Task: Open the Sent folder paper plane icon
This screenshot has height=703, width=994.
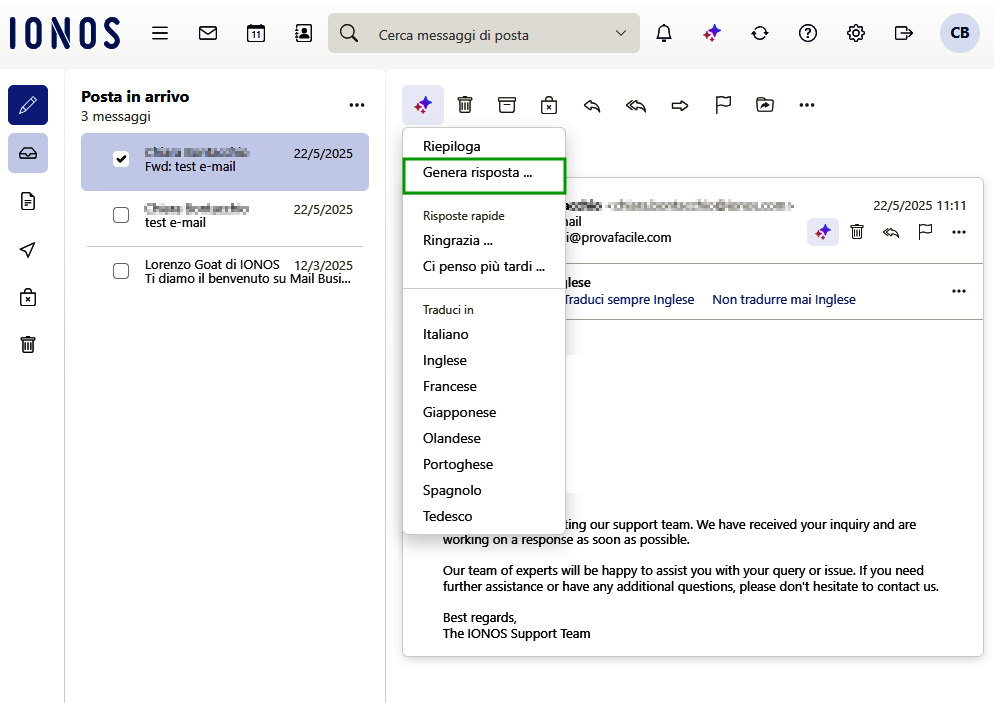Action: [x=28, y=250]
